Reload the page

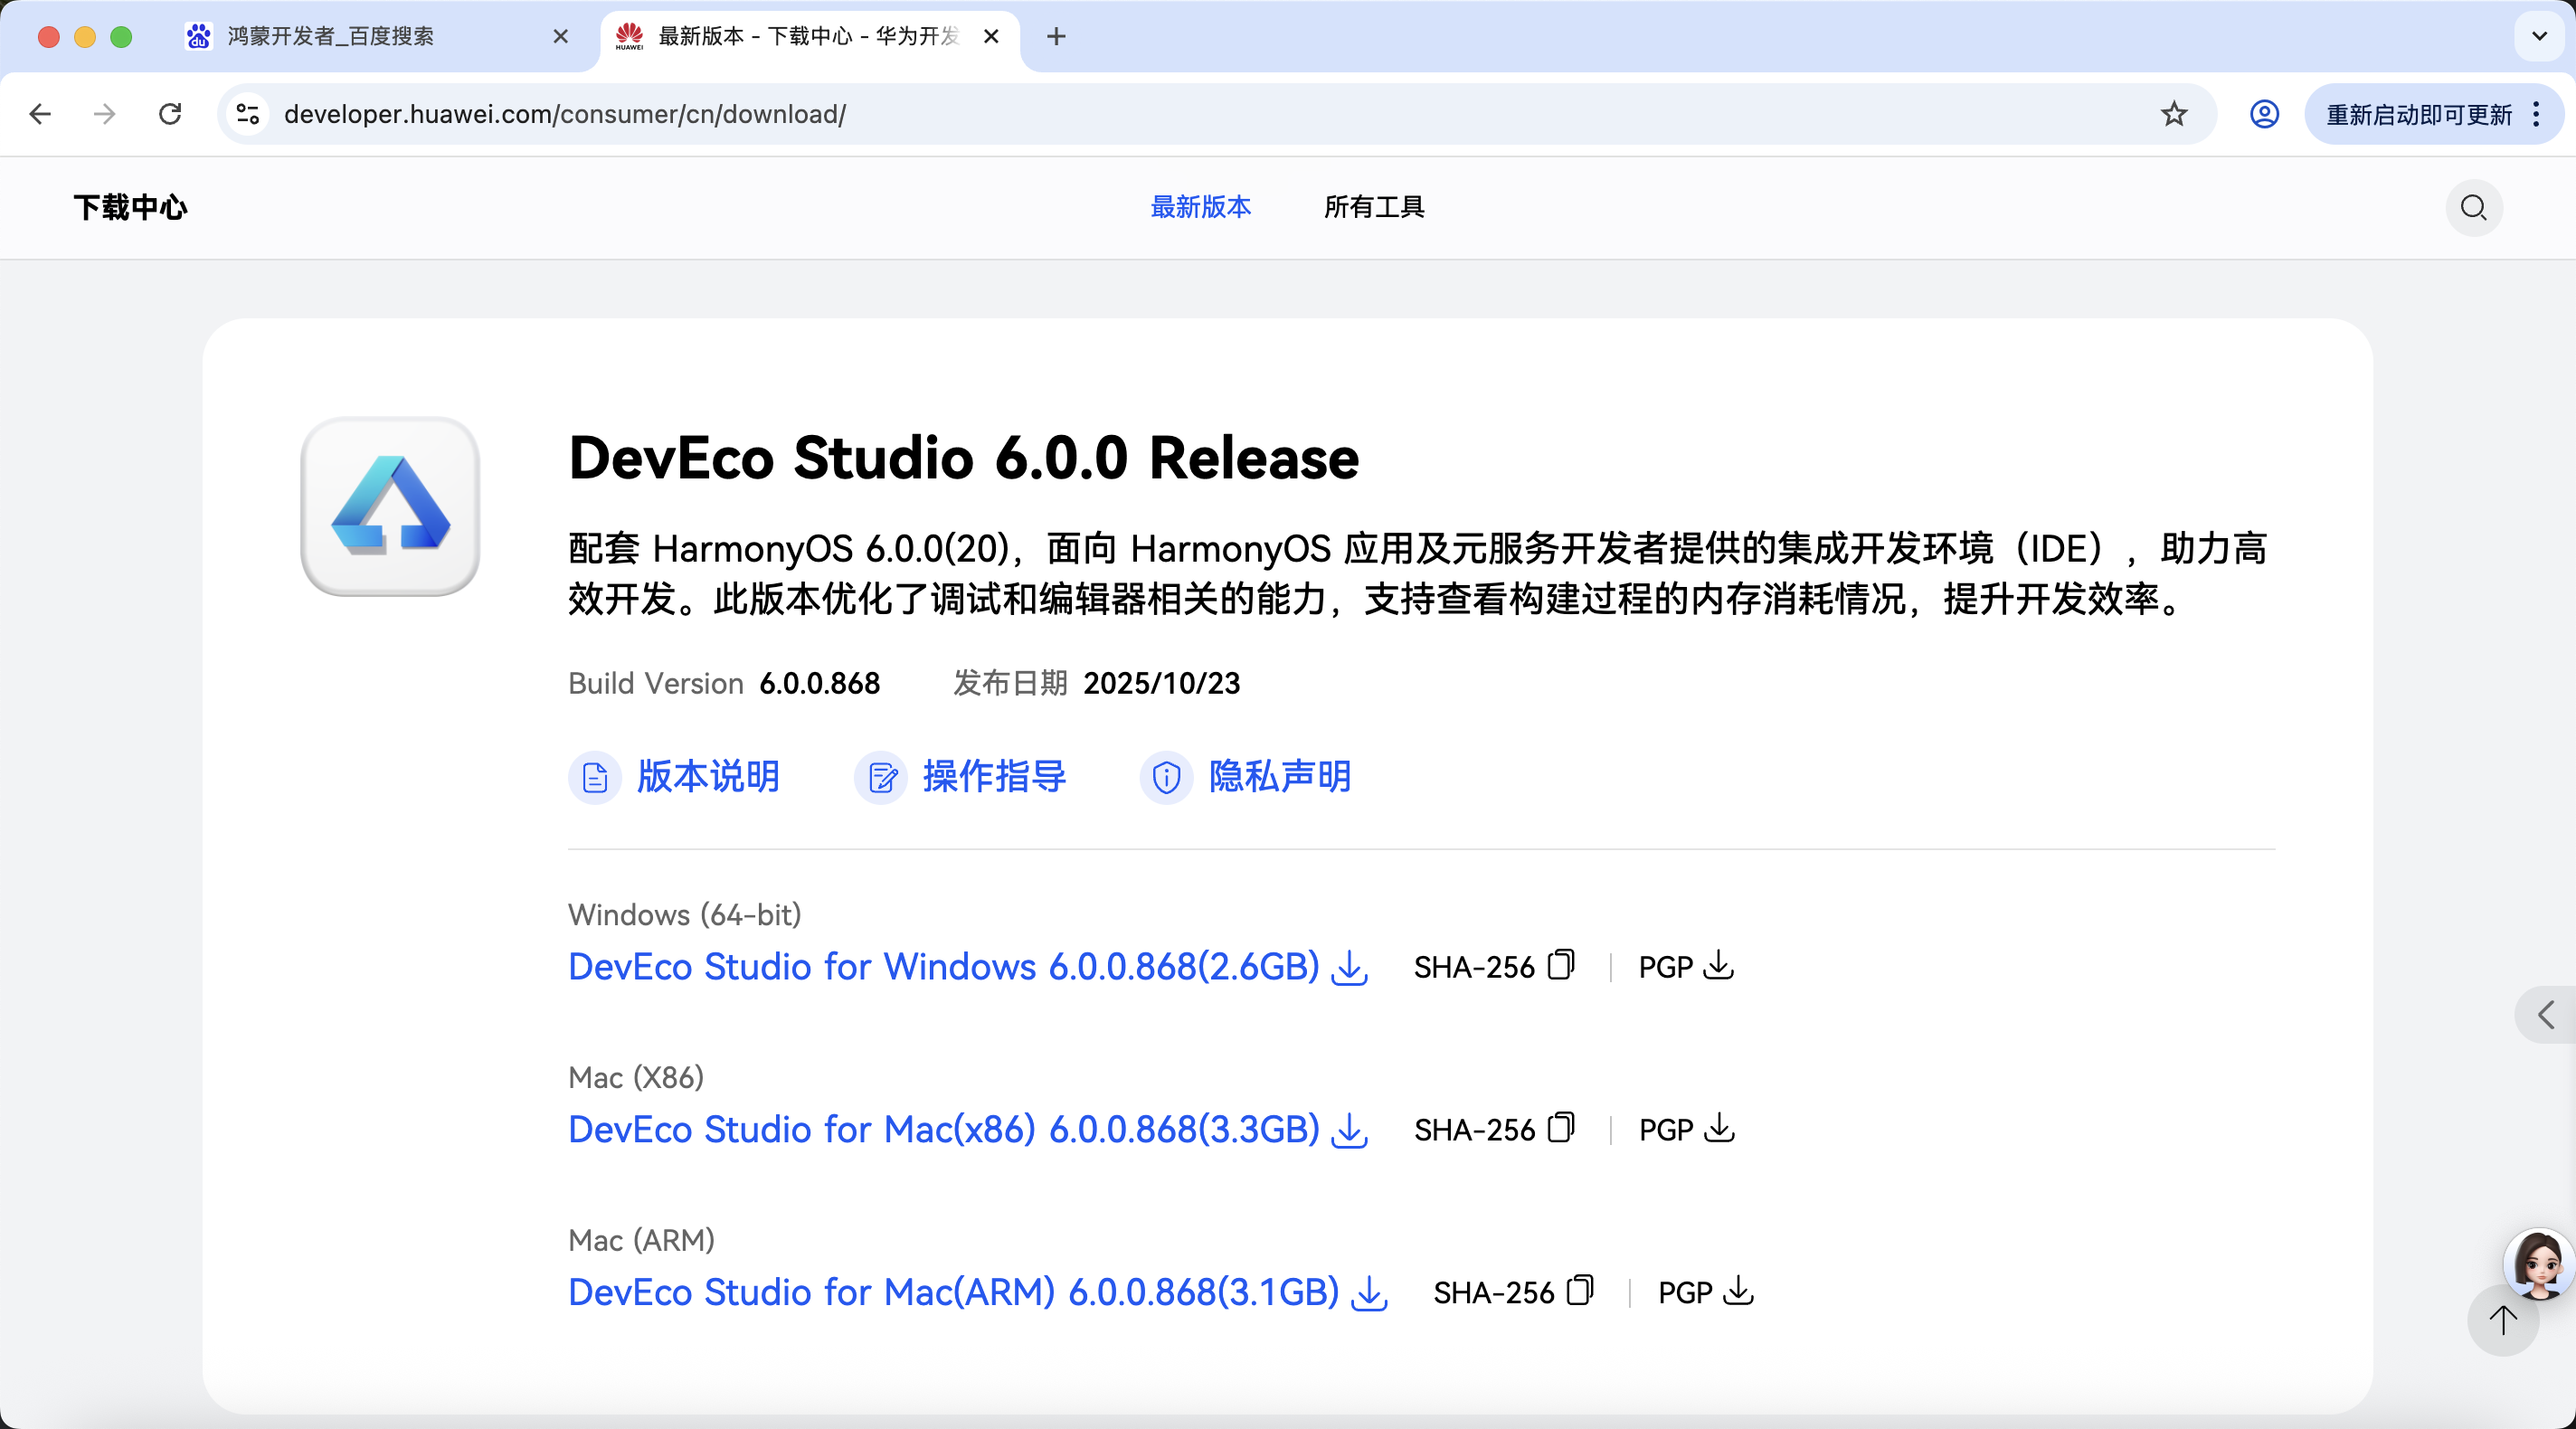170,114
